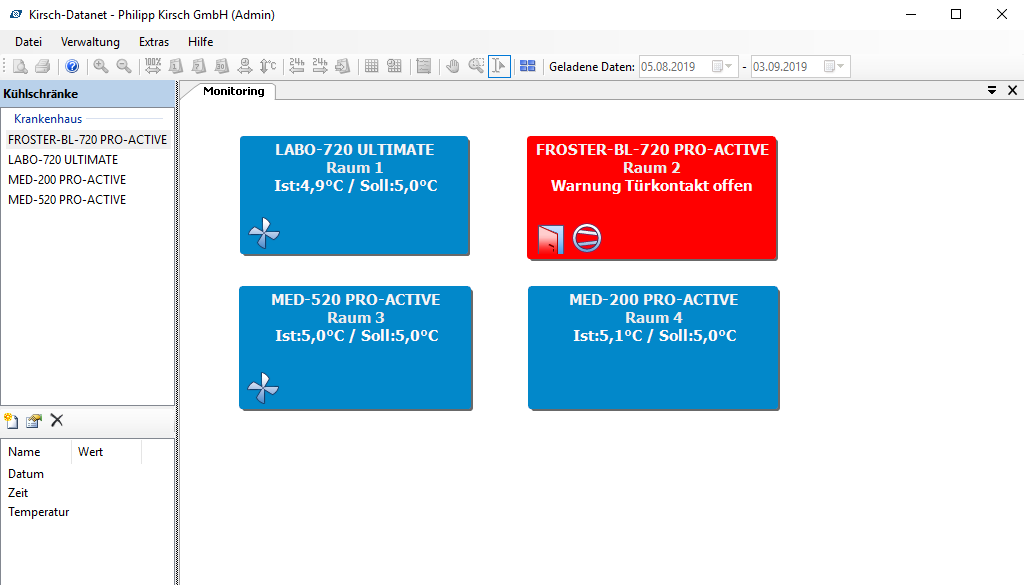
Task: Open print preview in the toolbar
Action: point(20,66)
